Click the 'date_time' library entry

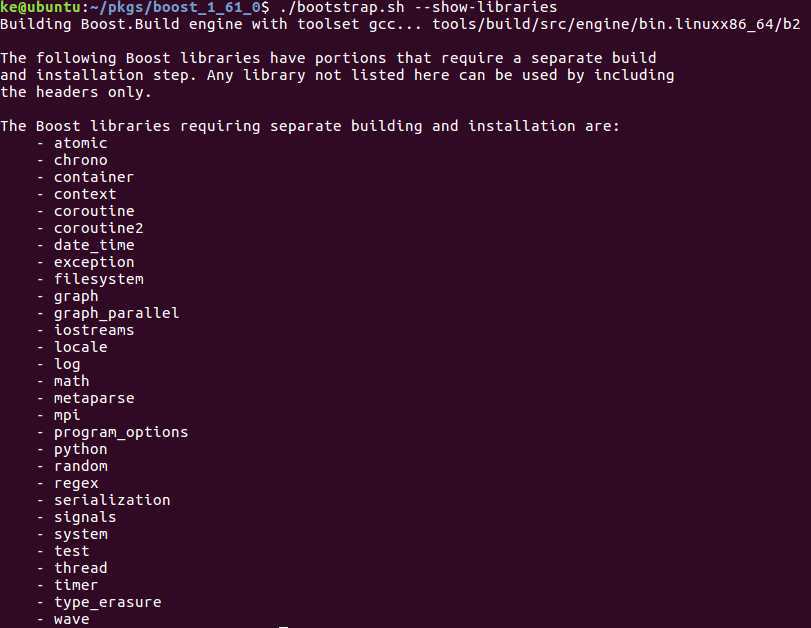click(94, 245)
